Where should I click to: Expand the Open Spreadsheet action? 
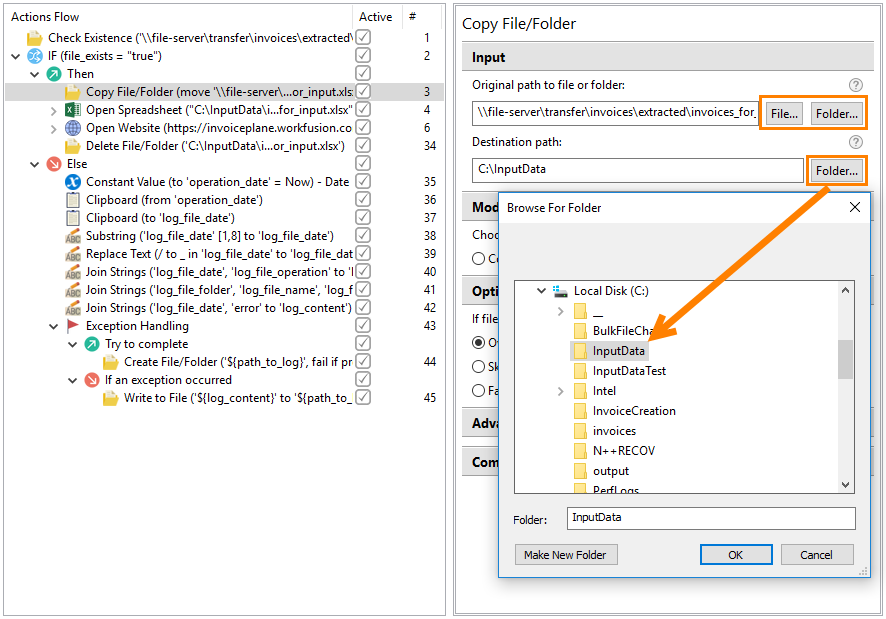point(54,111)
